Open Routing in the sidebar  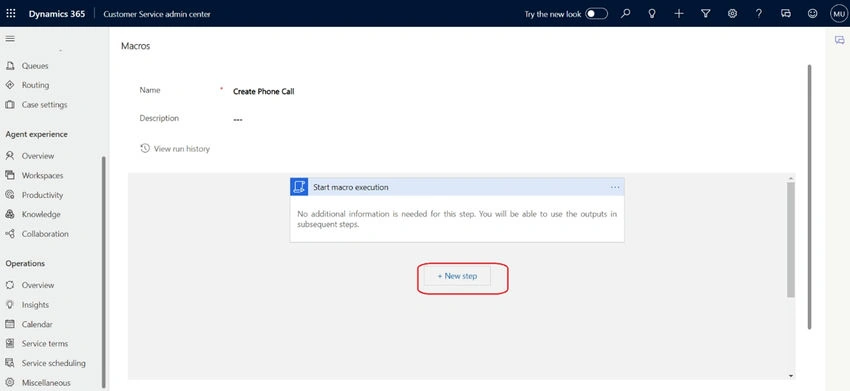pos(35,85)
